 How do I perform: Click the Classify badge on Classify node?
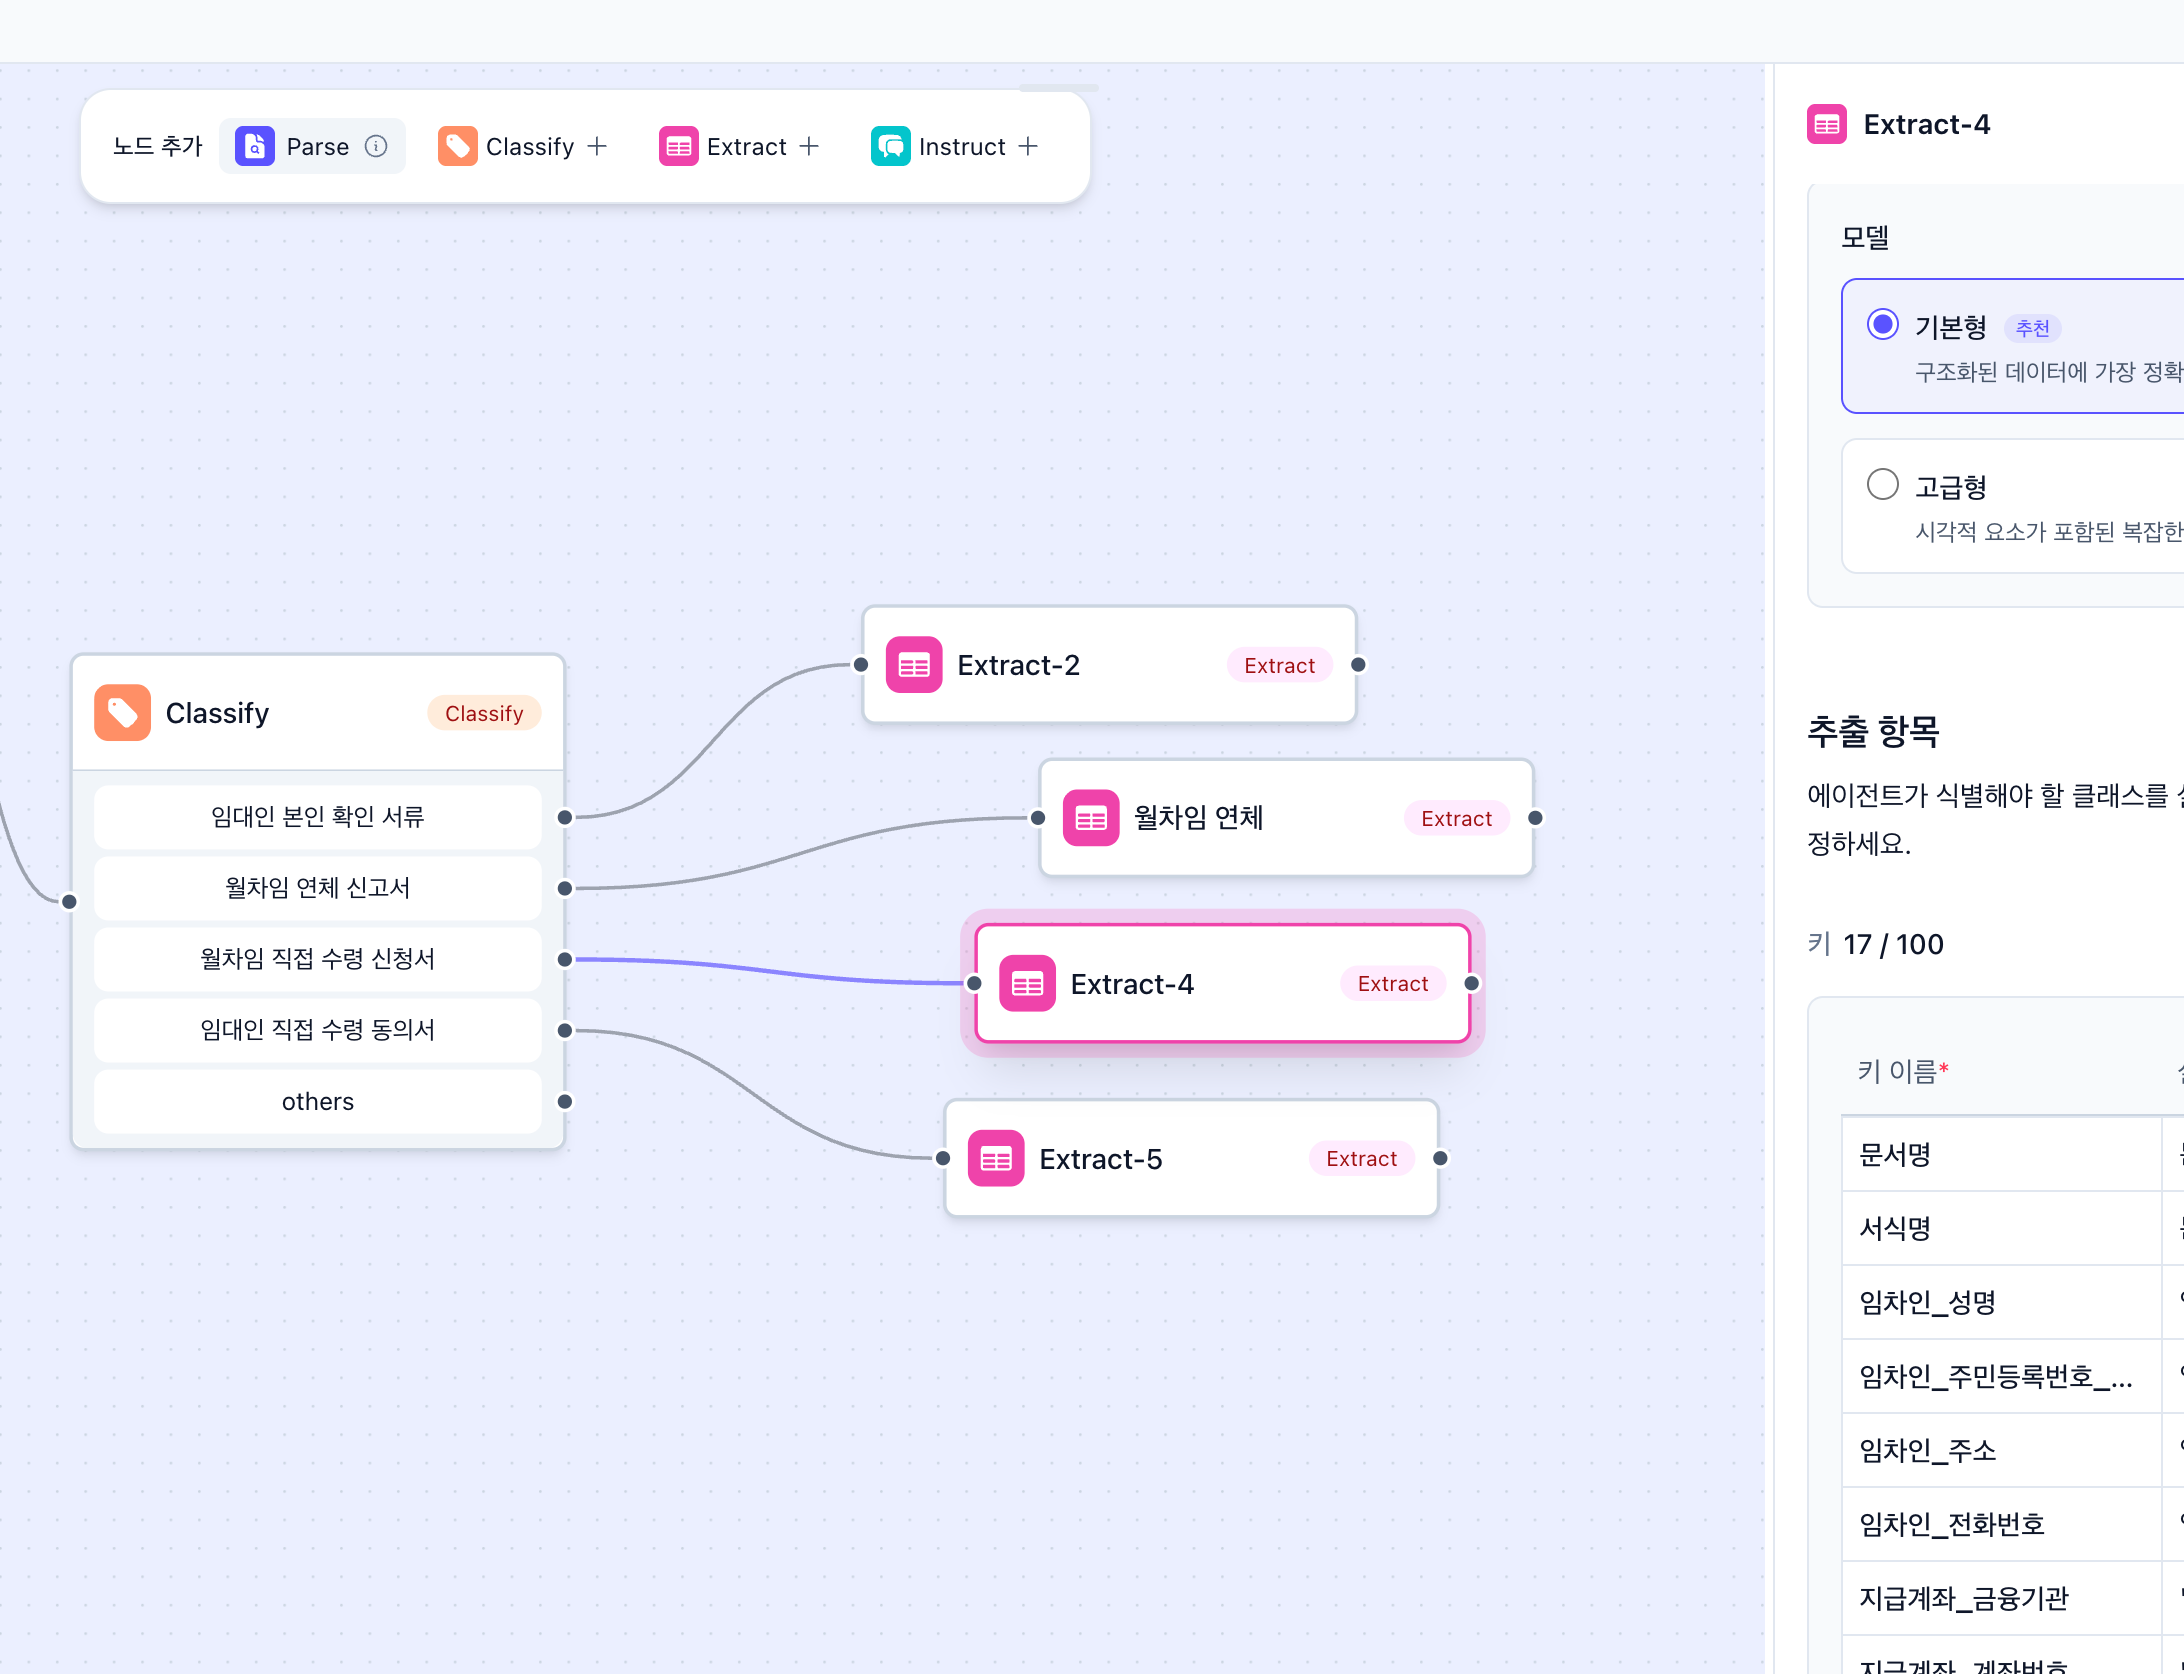tap(484, 713)
